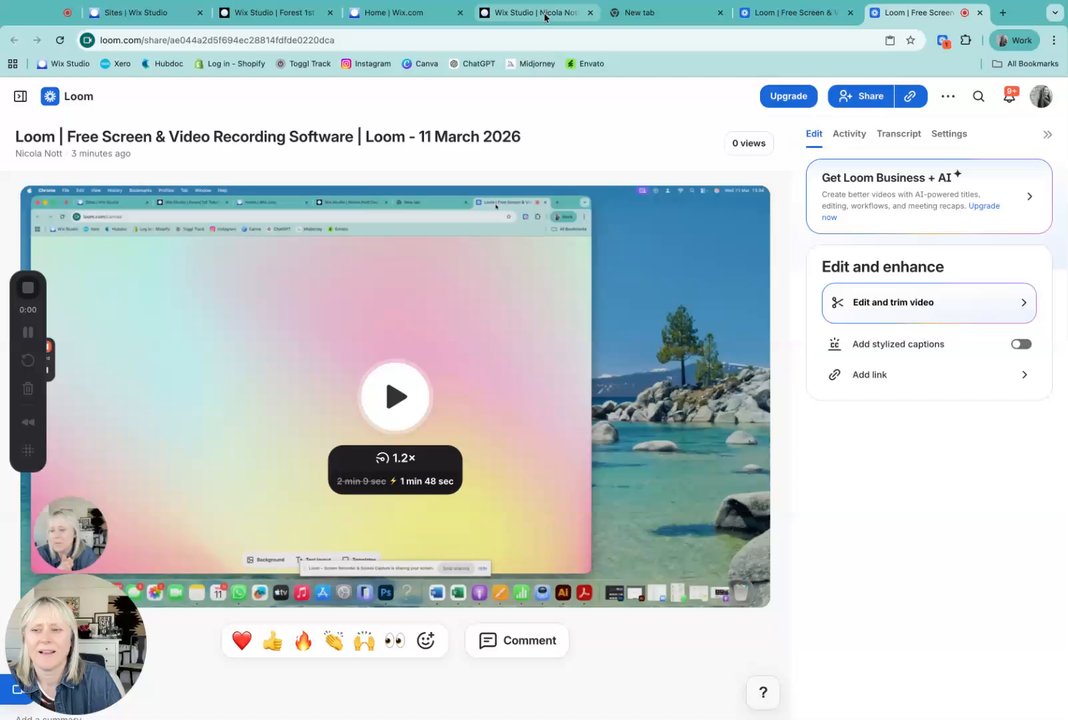Open the Xero bookmark
Viewport: 1068px width, 720px height.
click(115, 63)
